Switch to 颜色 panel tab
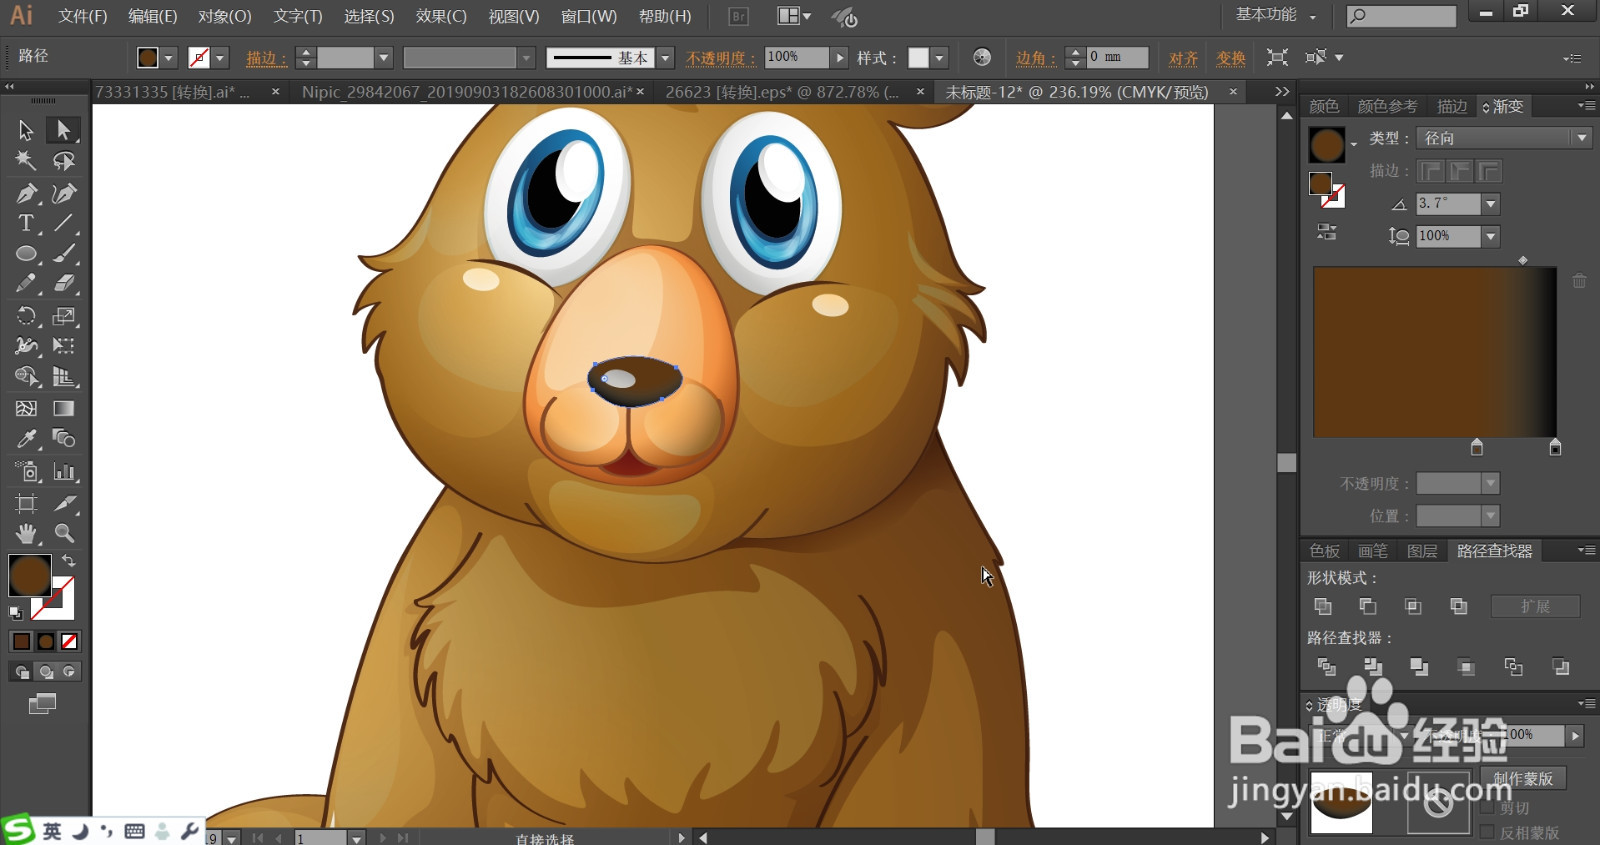 coord(1324,106)
